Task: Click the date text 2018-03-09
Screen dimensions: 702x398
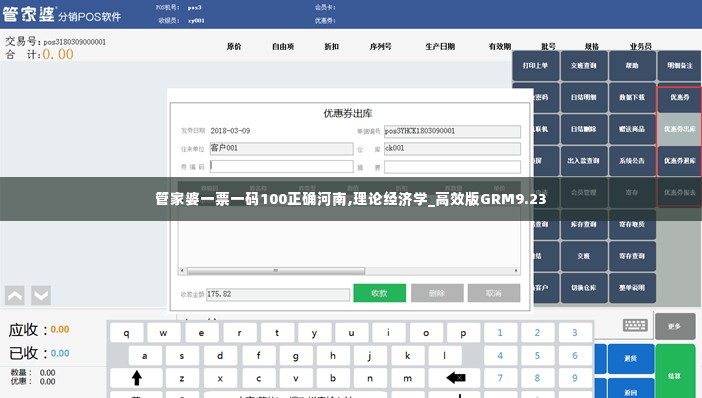Action: pos(230,131)
